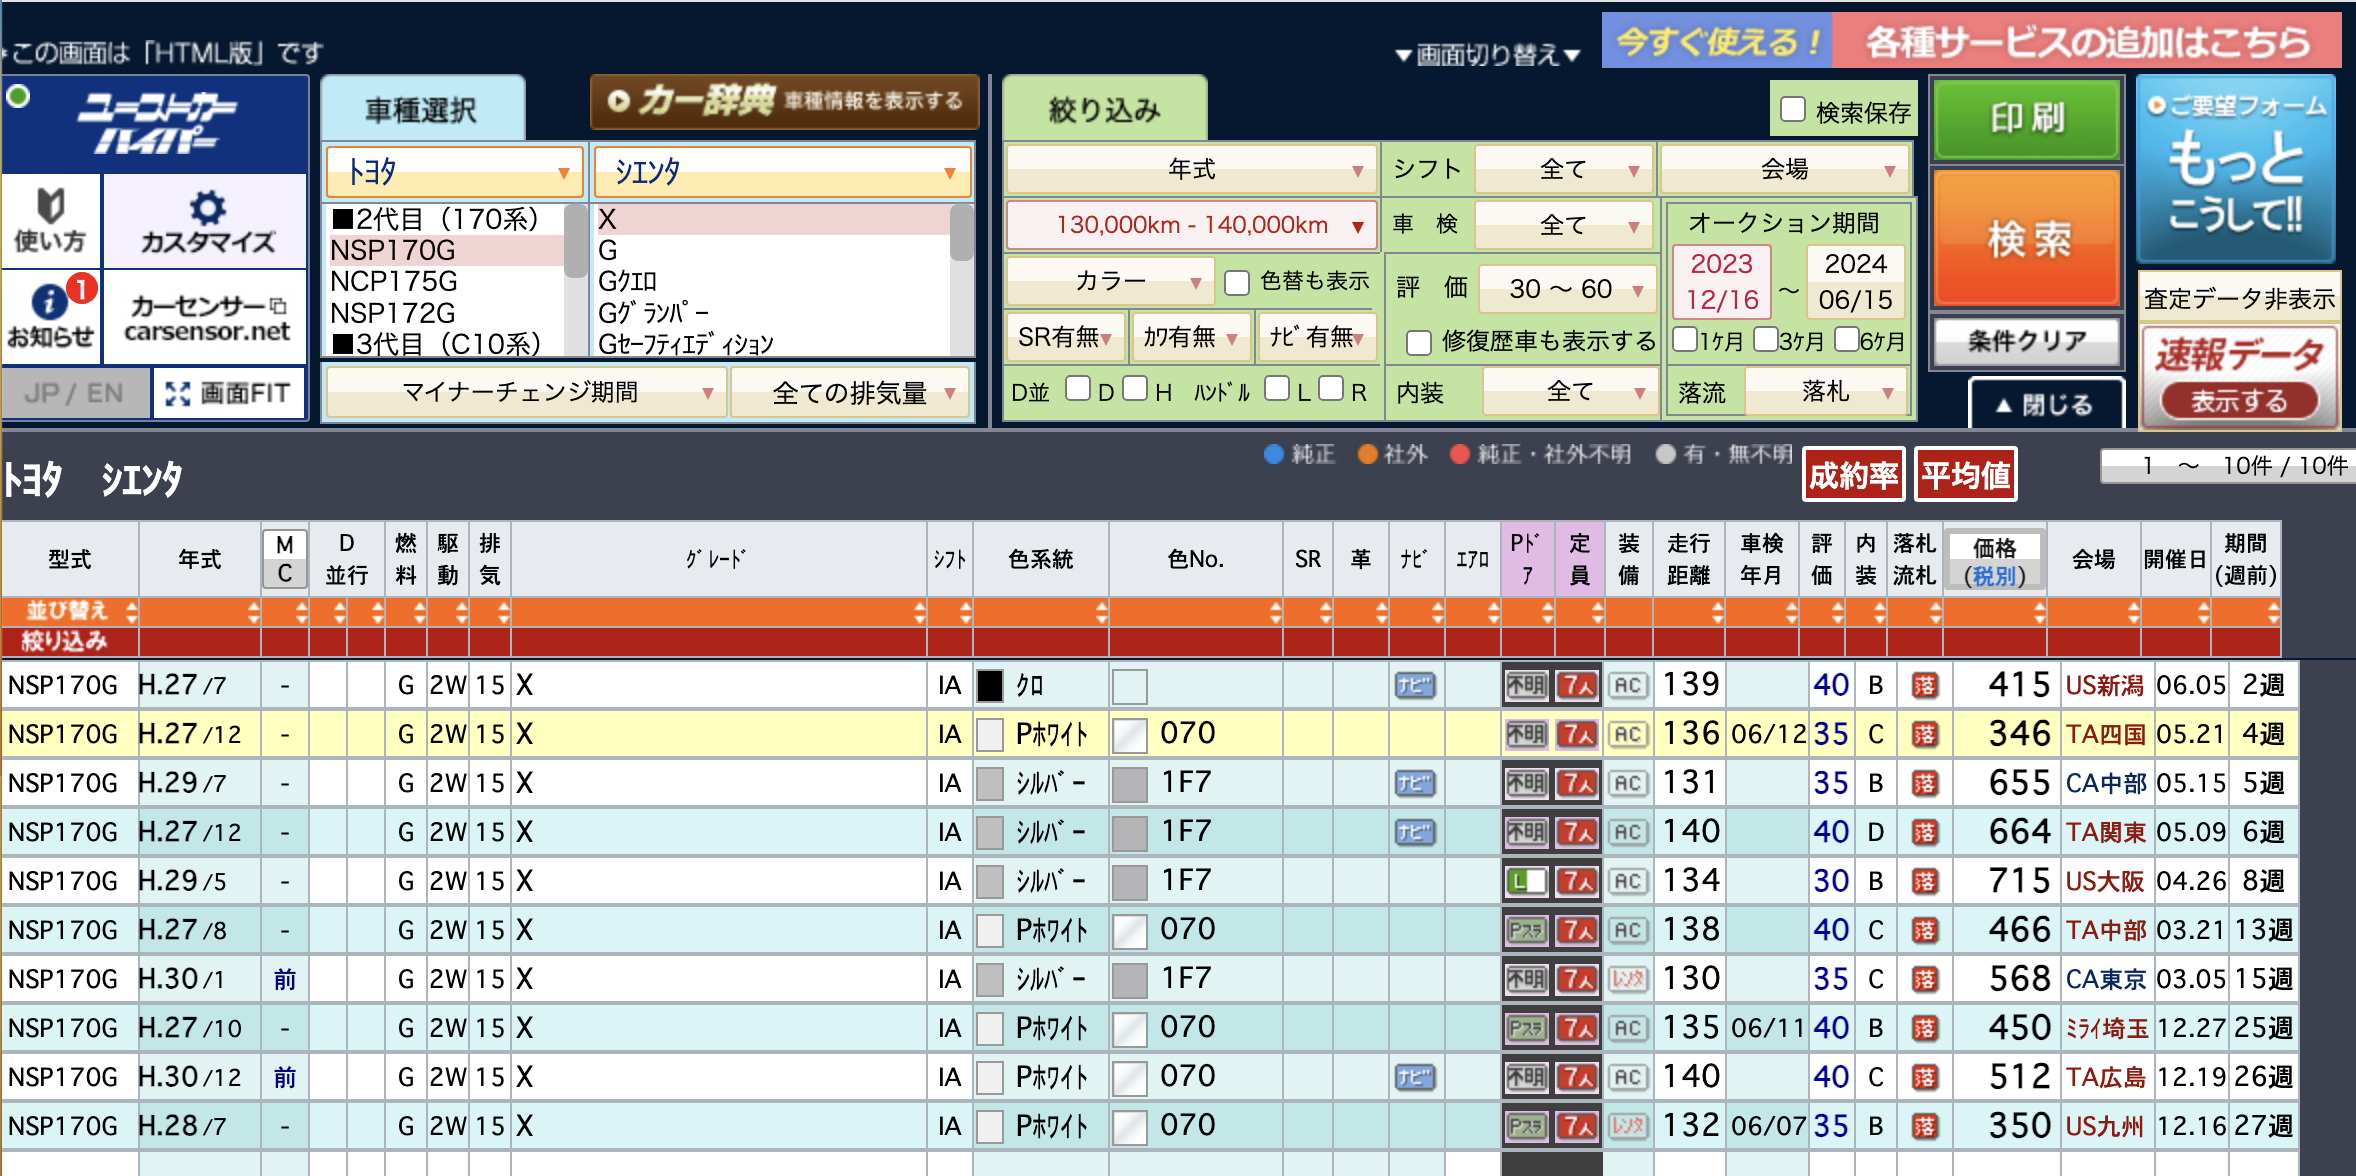Image resolution: width=2356 pixels, height=1176 pixels.
Task: Click the play icon on カー辞典 banner
Action: [x=618, y=101]
